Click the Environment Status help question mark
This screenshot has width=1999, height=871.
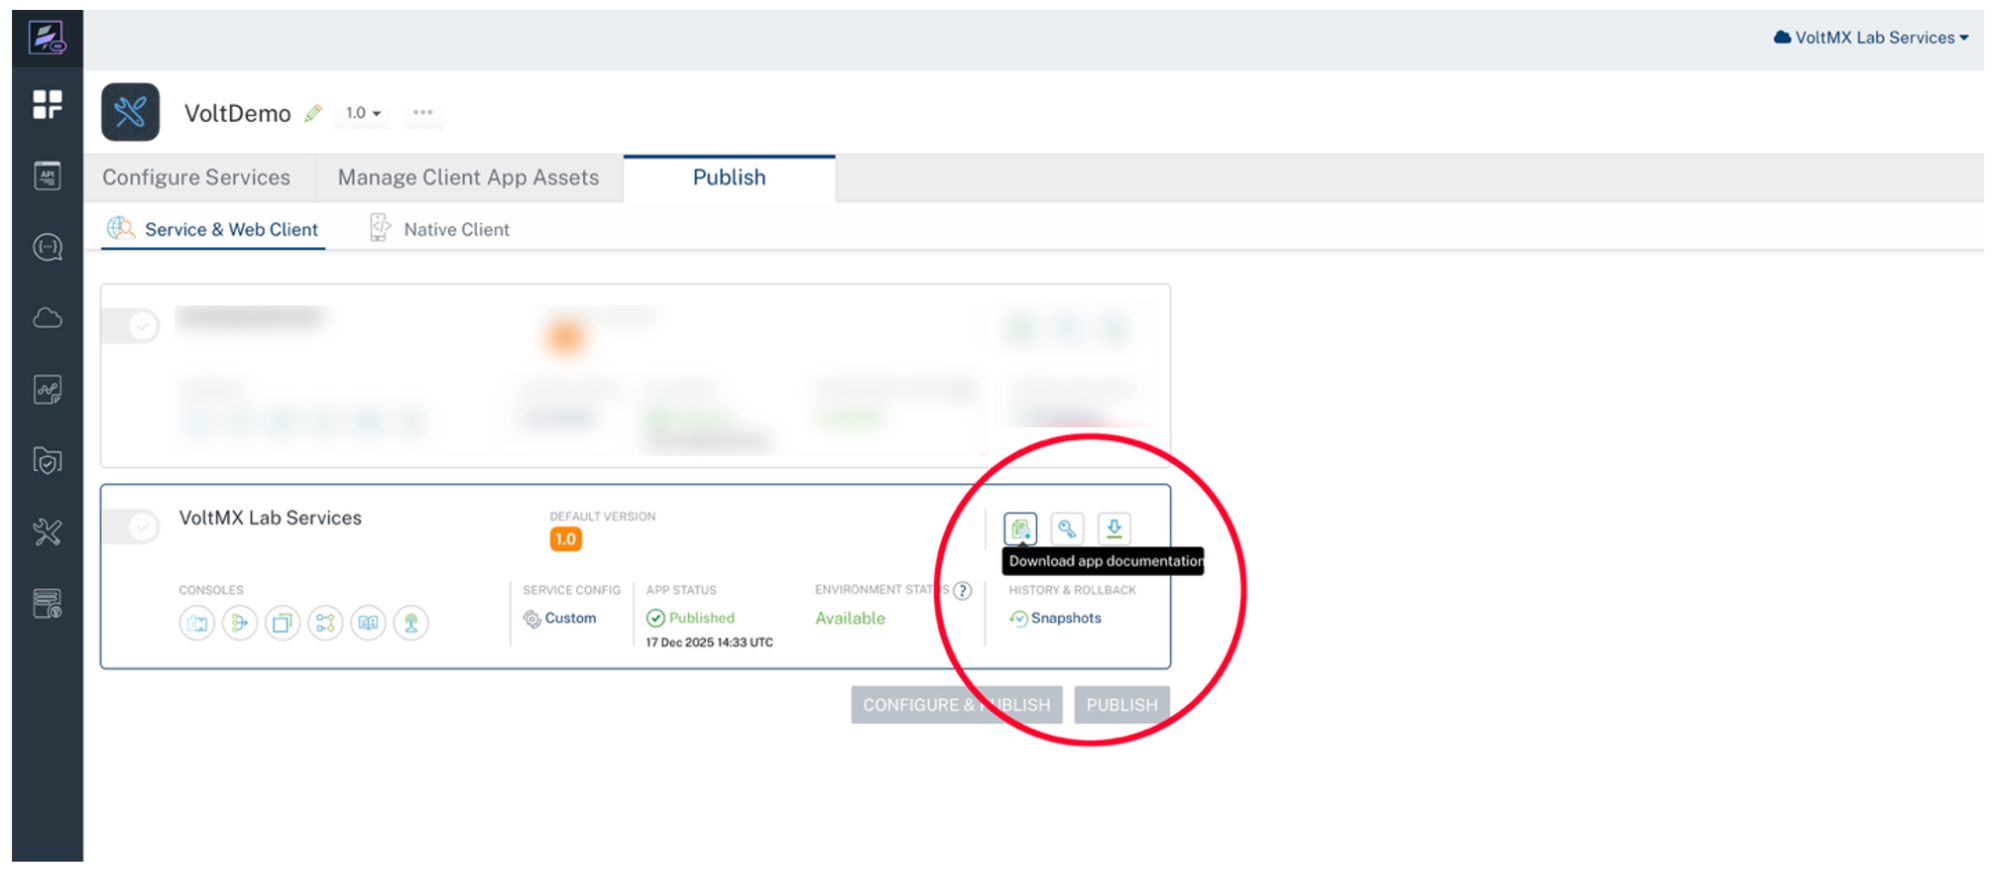pyautogui.click(x=962, y=590)
